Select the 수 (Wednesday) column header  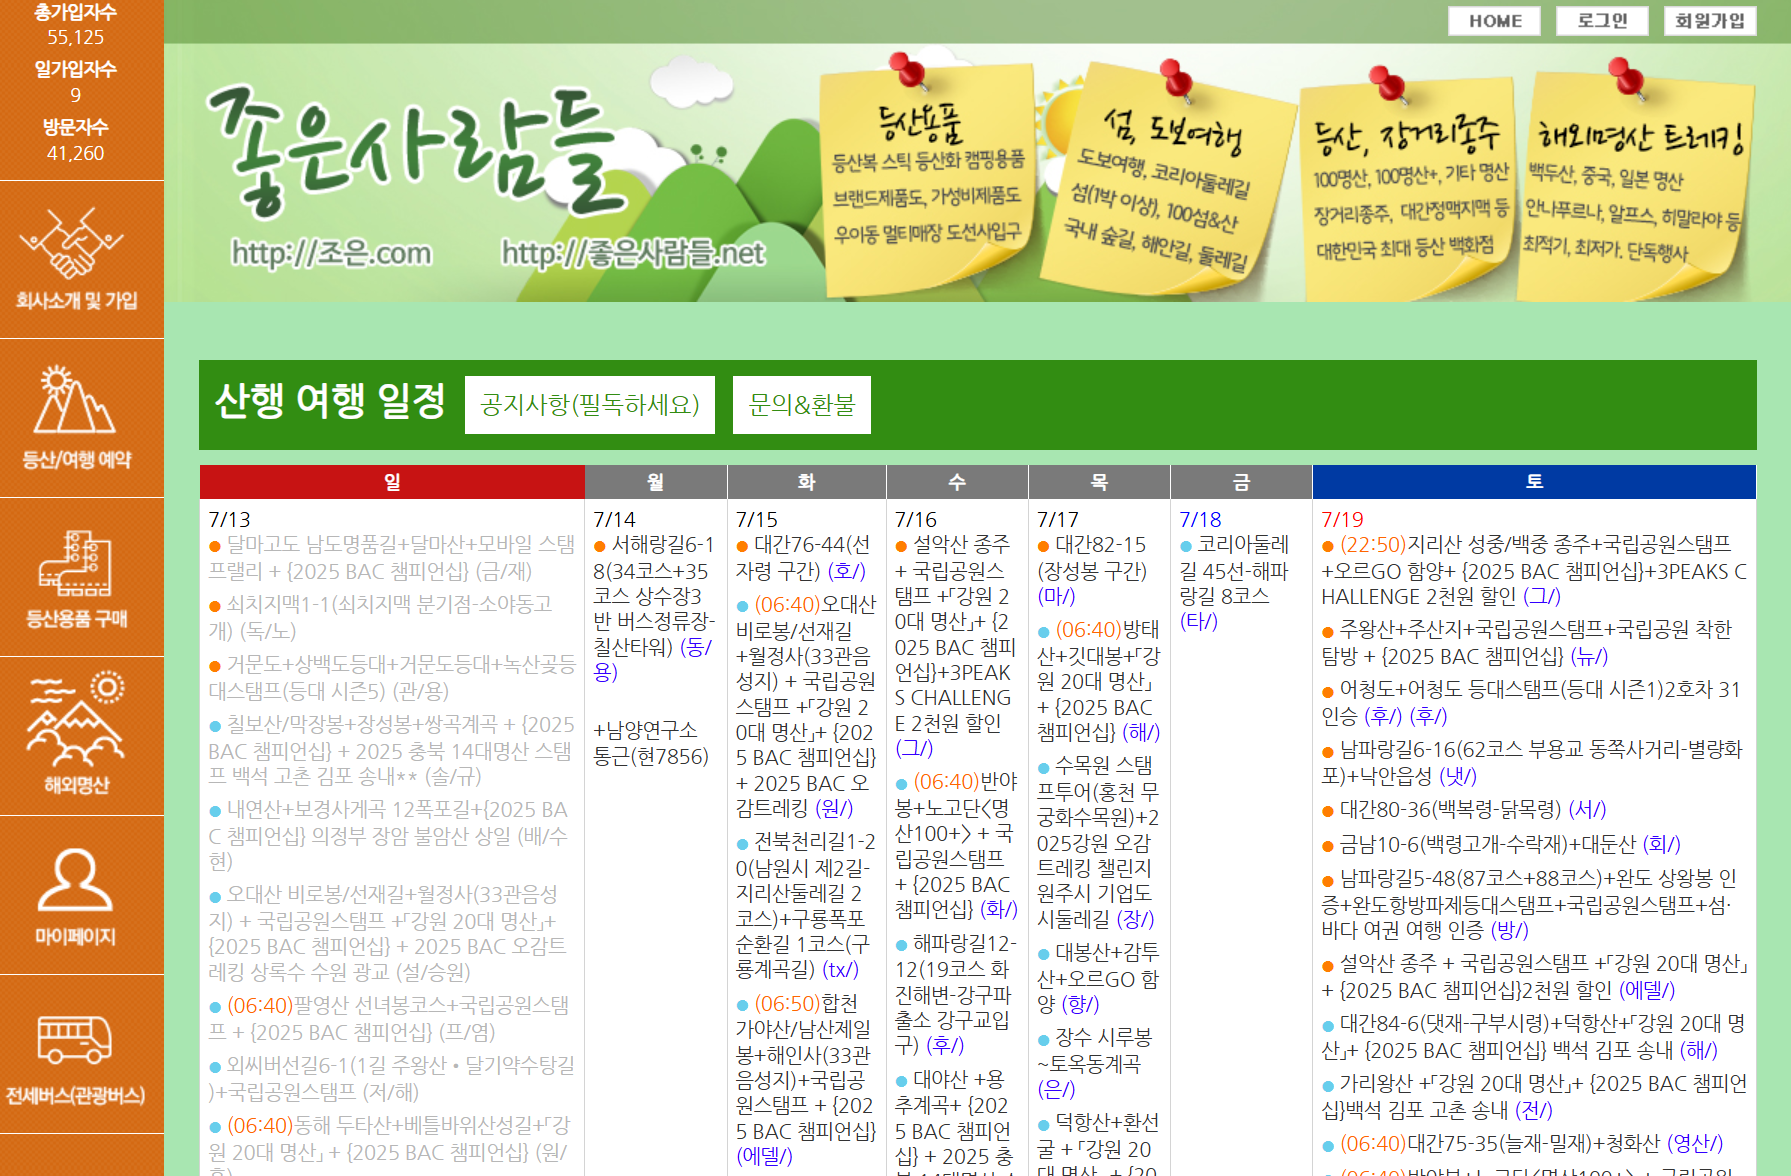click(957, 482)
